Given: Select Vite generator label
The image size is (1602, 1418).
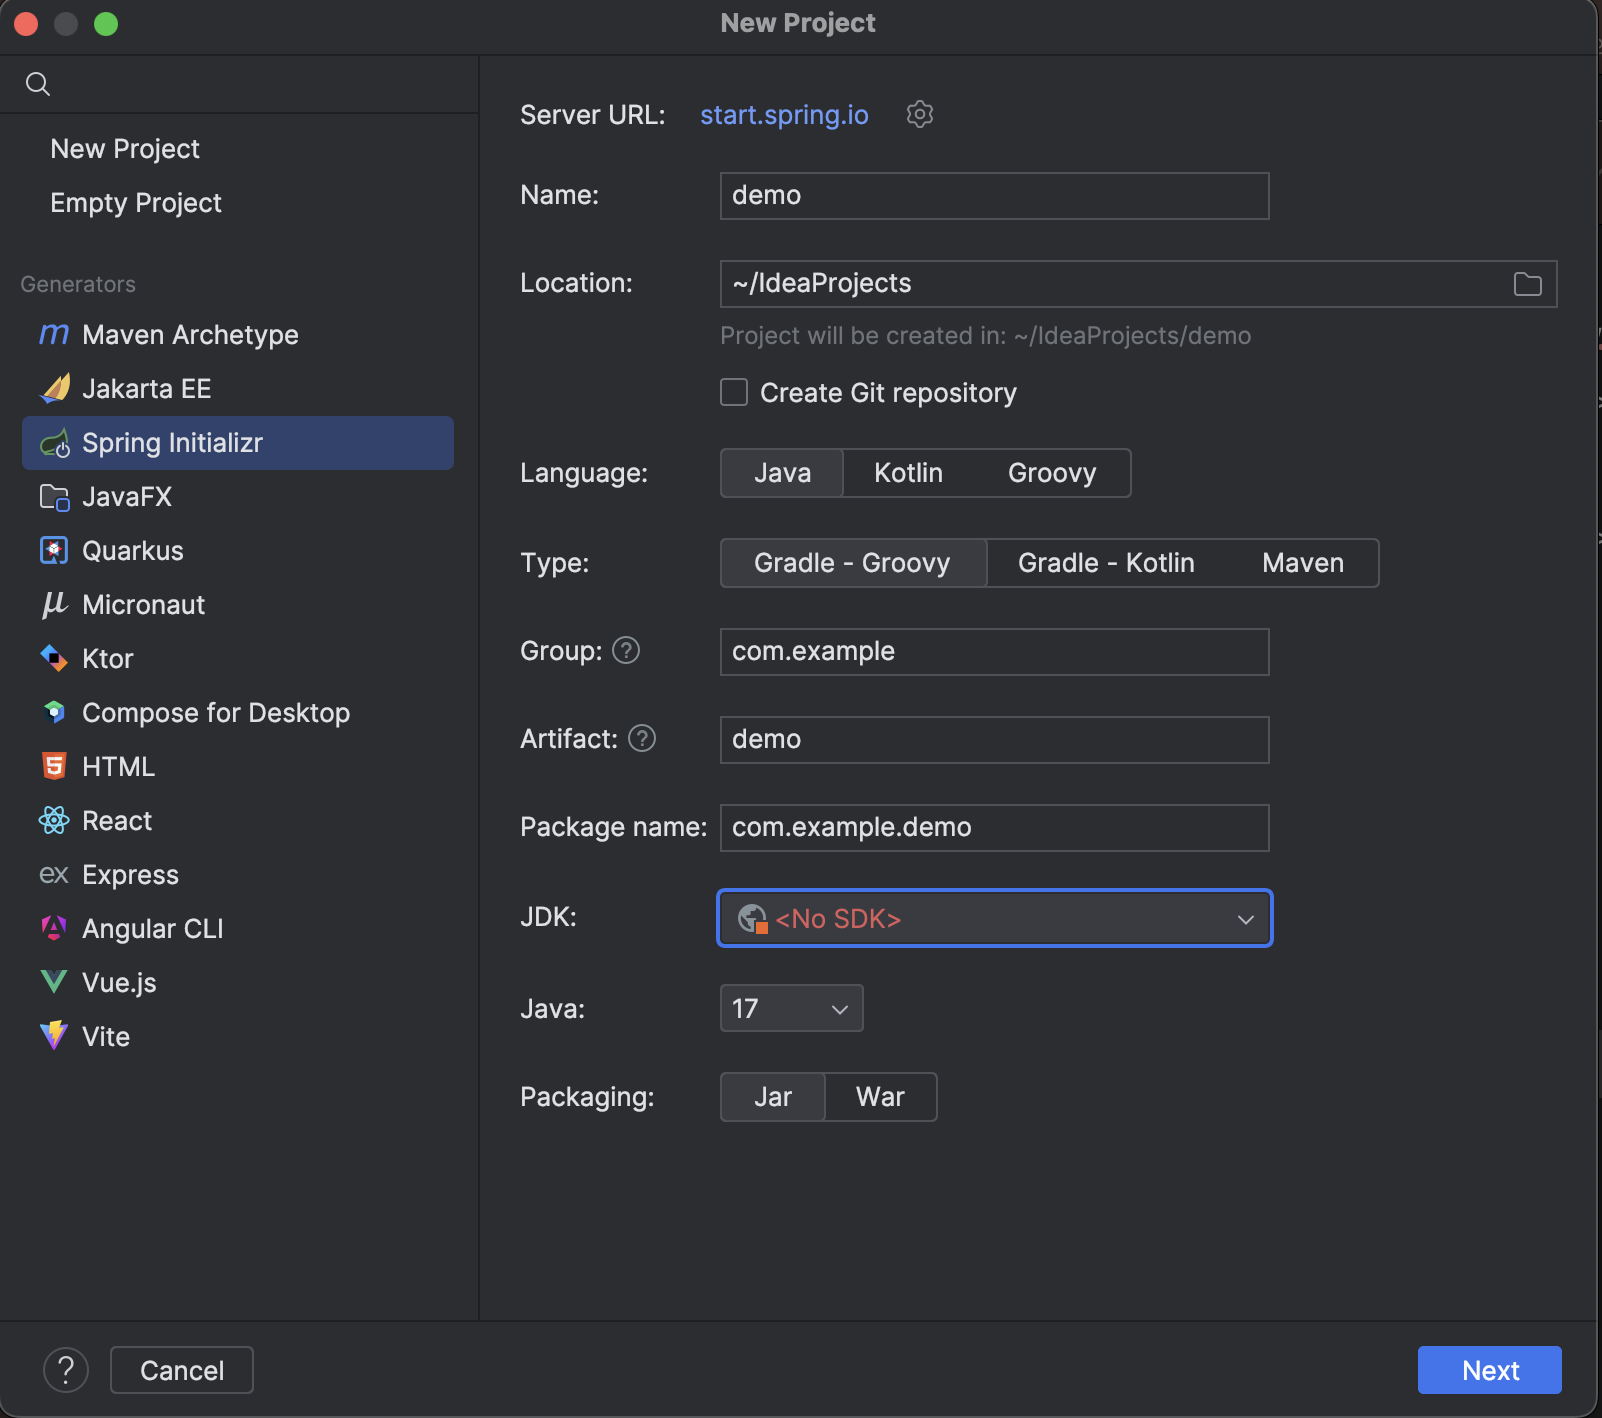Looking at the screenshot, I should pyautogui.click(x=106, y=1037).
